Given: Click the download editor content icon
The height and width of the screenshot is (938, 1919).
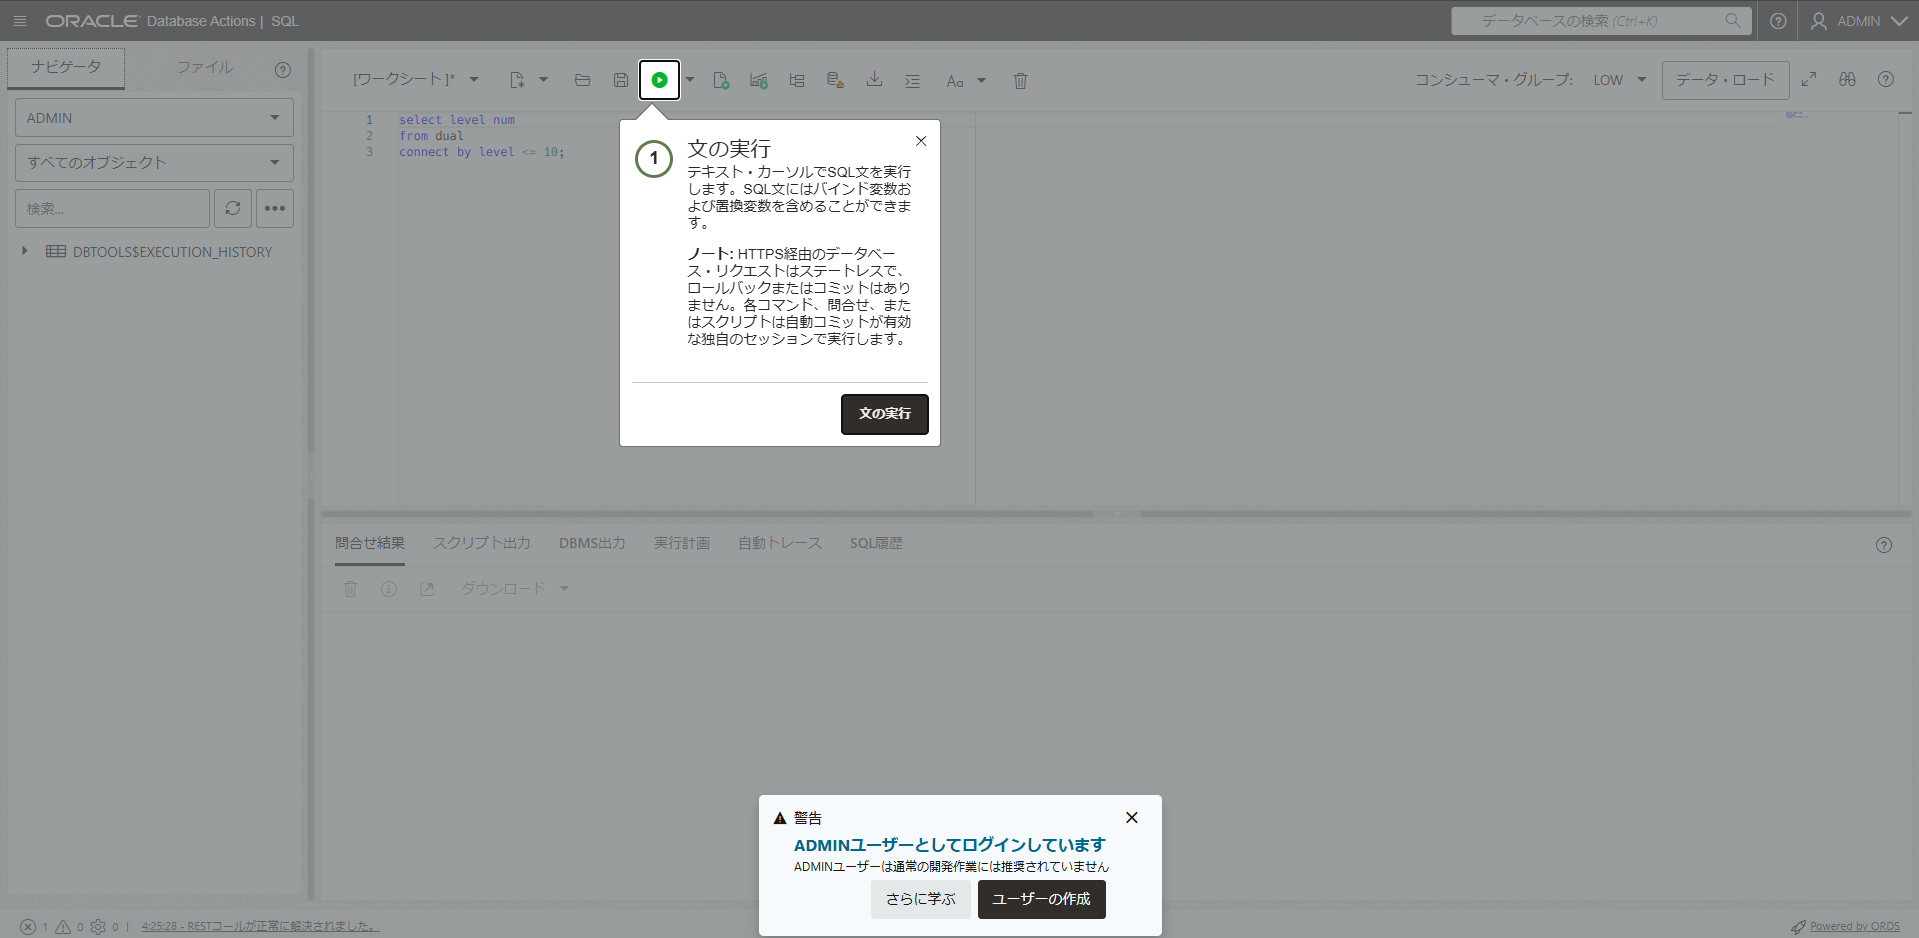Looking at the screenshot, I should coord(874,80).
